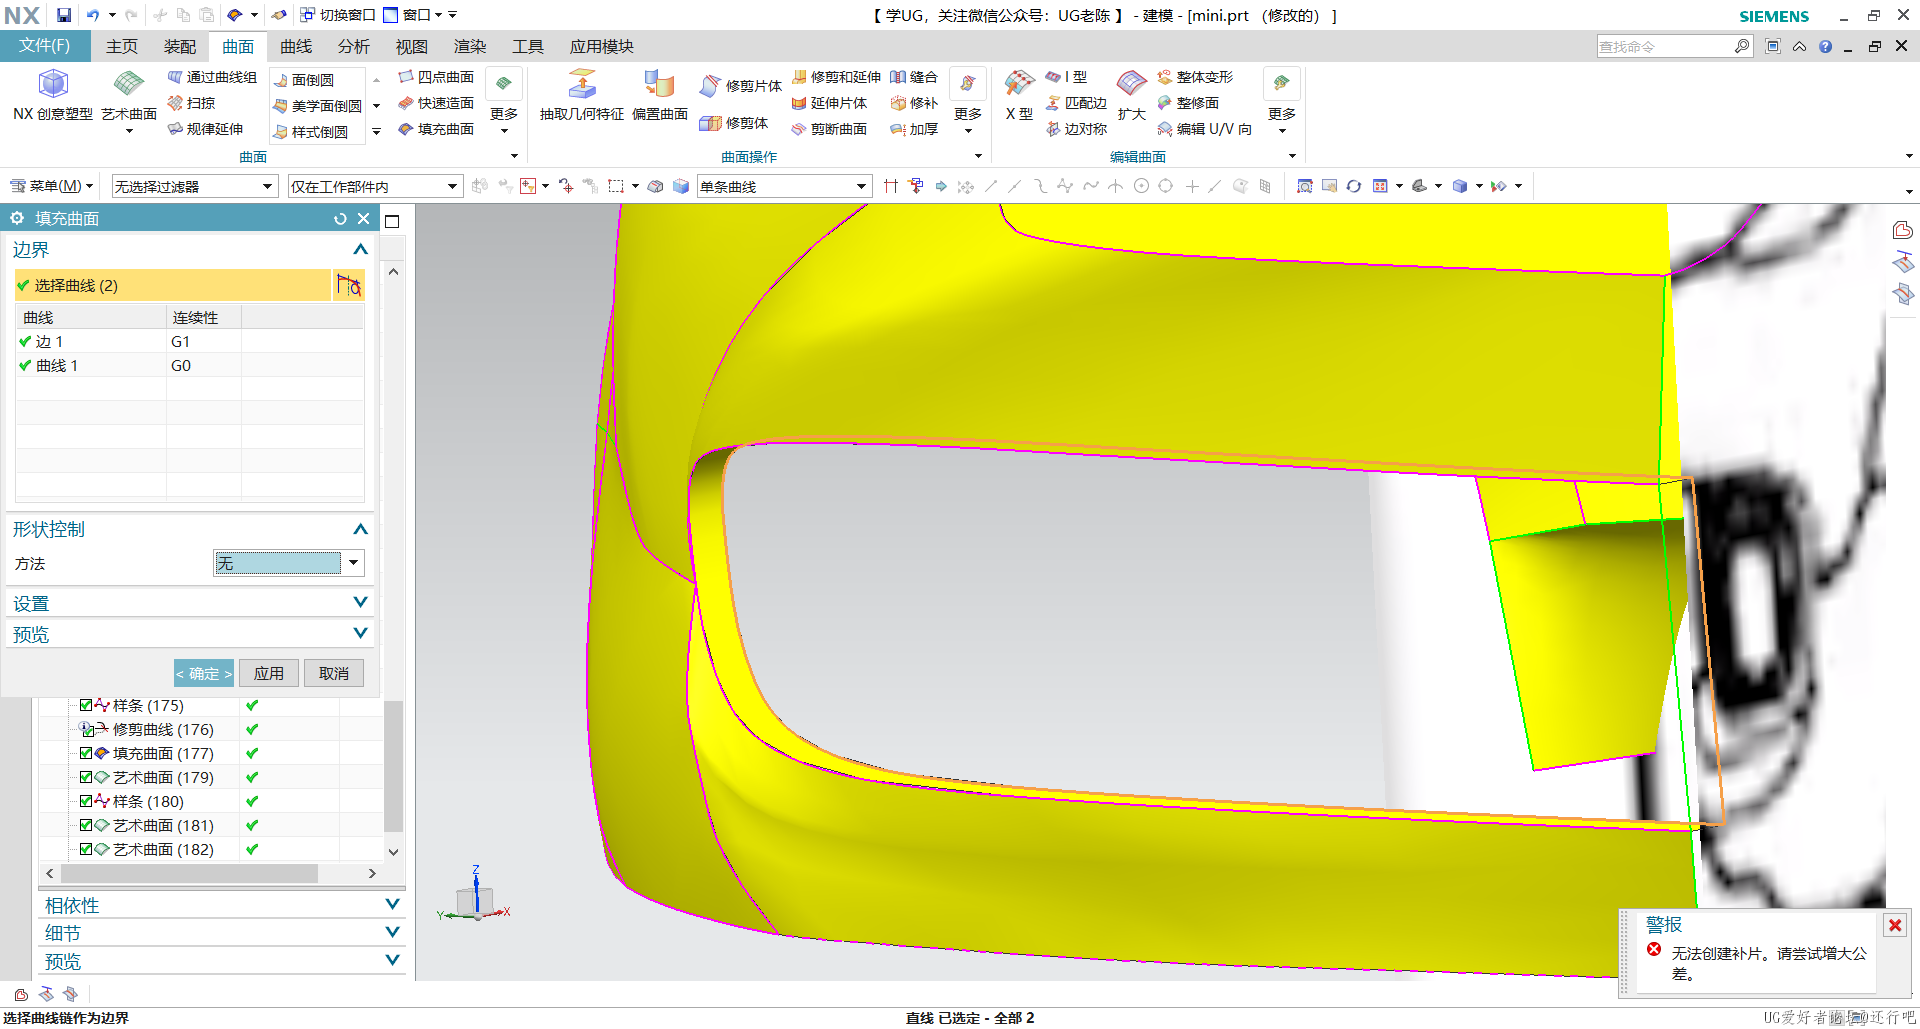
Task: Open 仅在工作部件内 scope dropdown
Action: pos(375,186)
